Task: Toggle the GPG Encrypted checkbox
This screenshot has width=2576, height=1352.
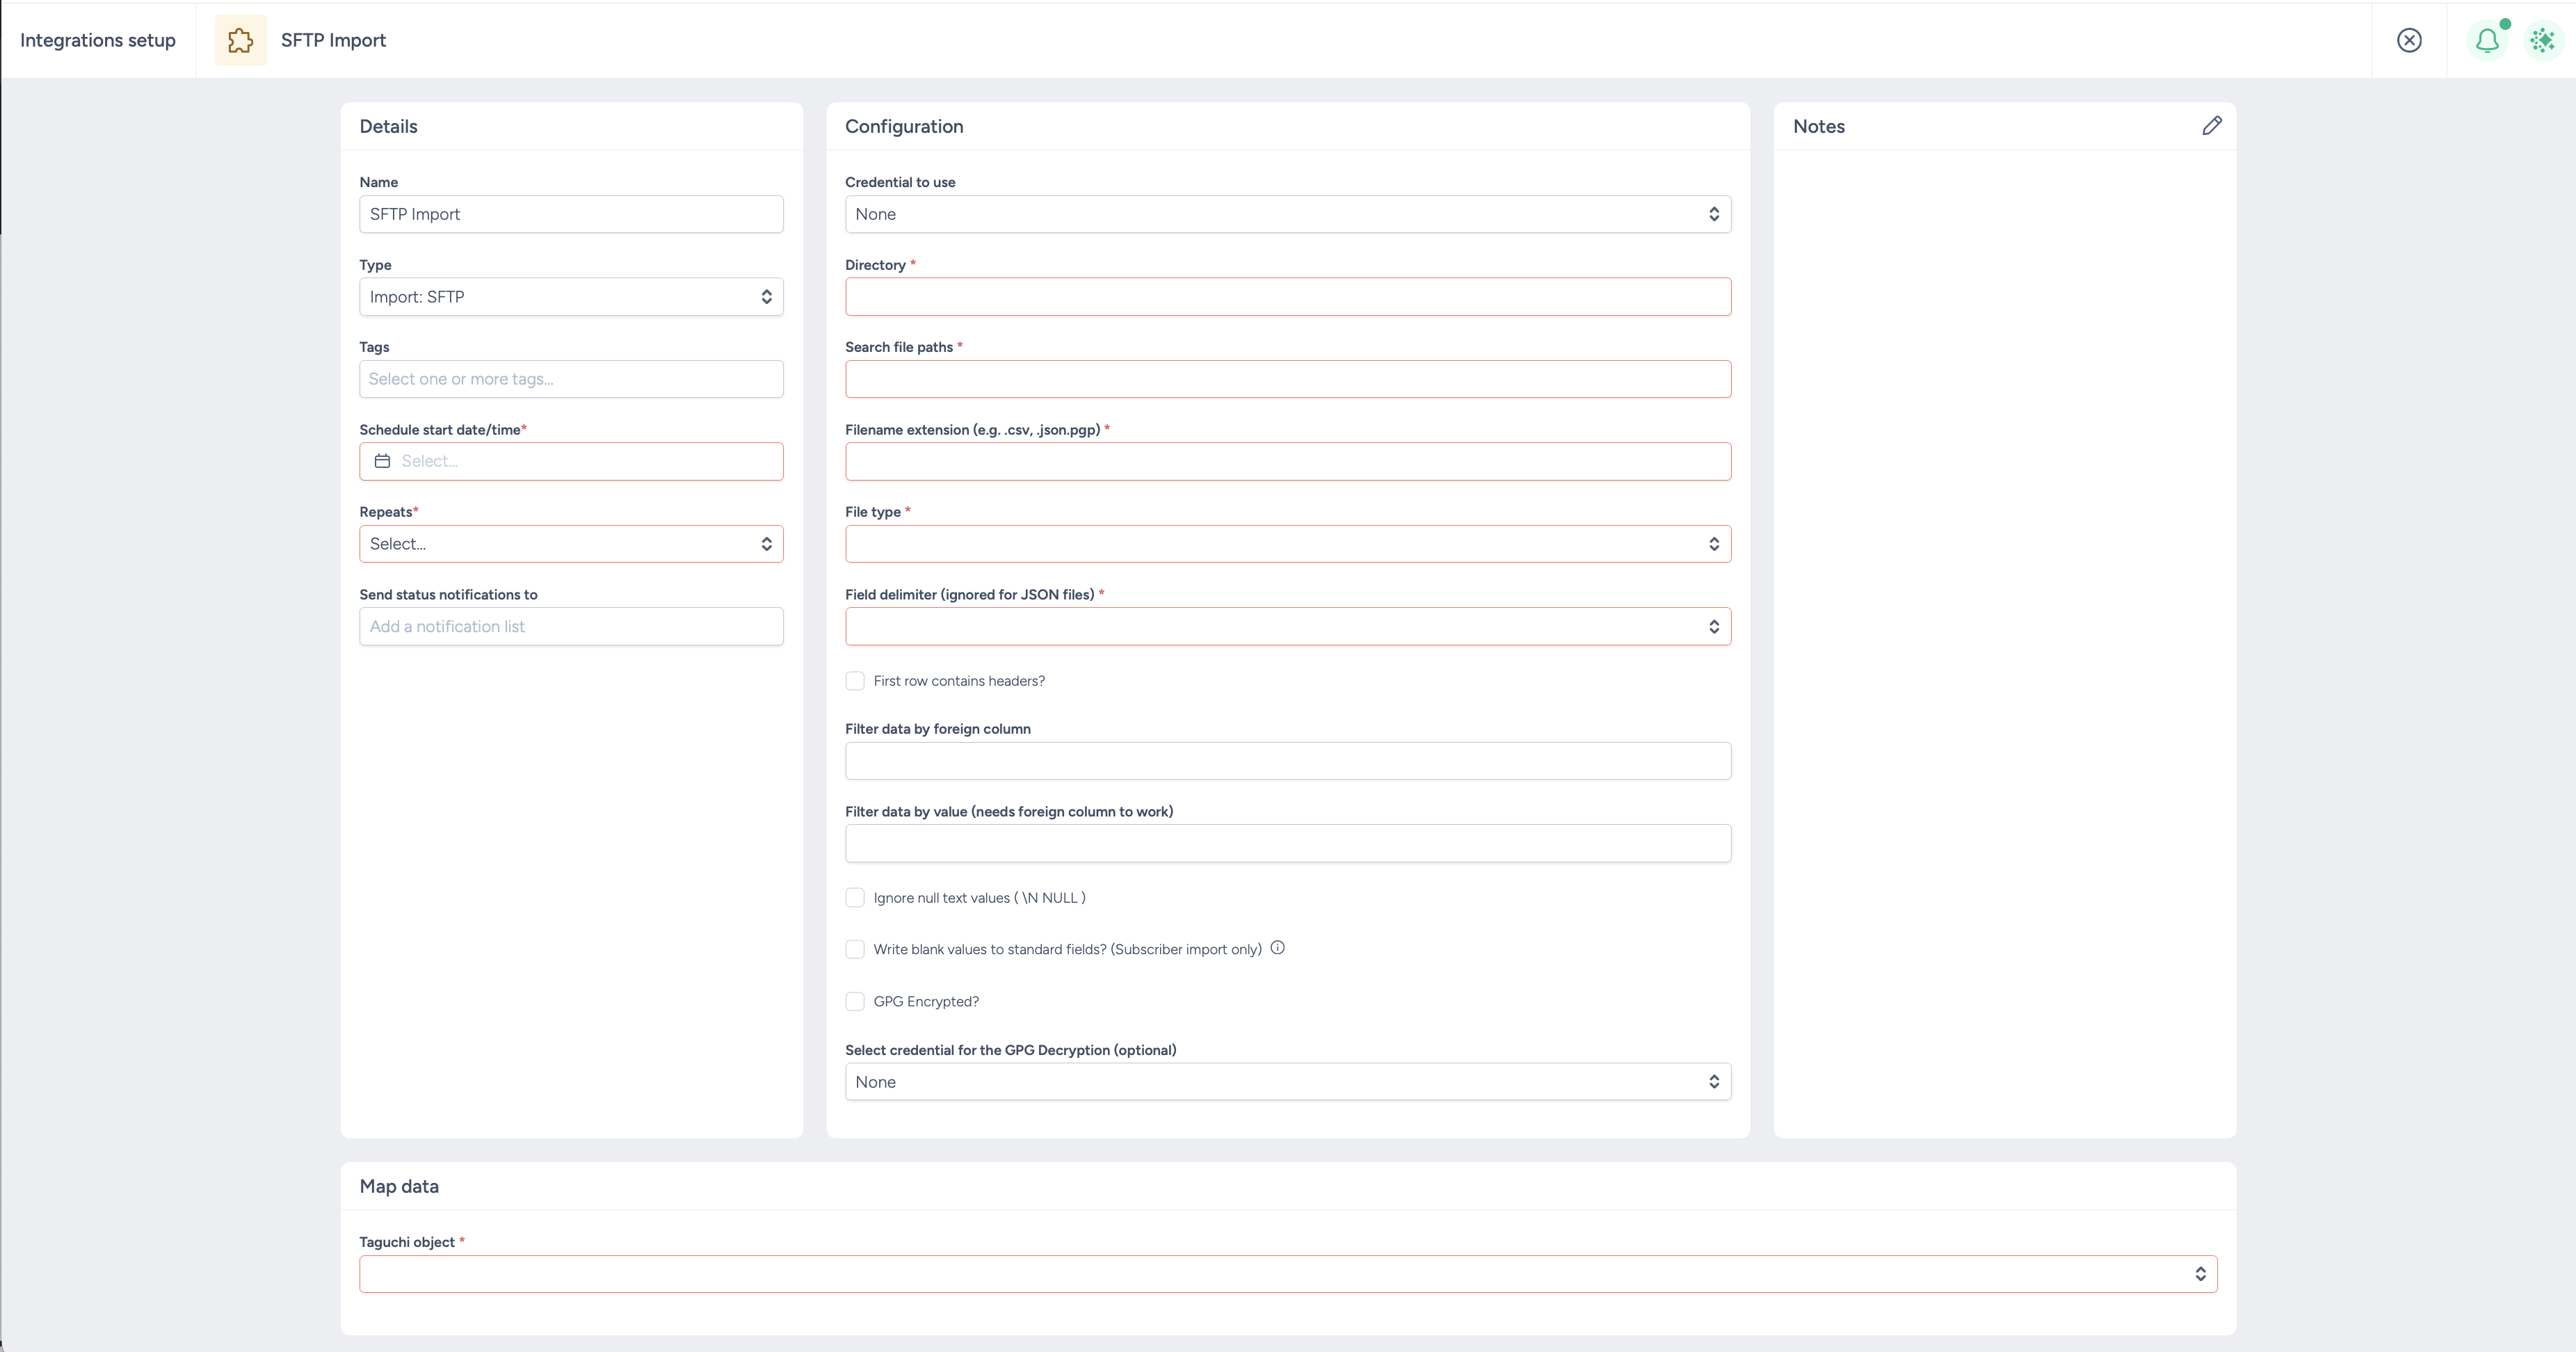Action: click(855, 1001)
